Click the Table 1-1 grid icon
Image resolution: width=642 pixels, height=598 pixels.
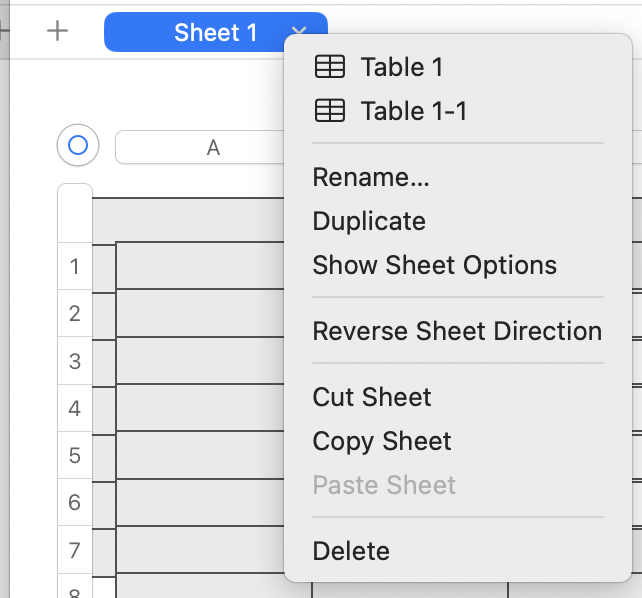(330, 111)
